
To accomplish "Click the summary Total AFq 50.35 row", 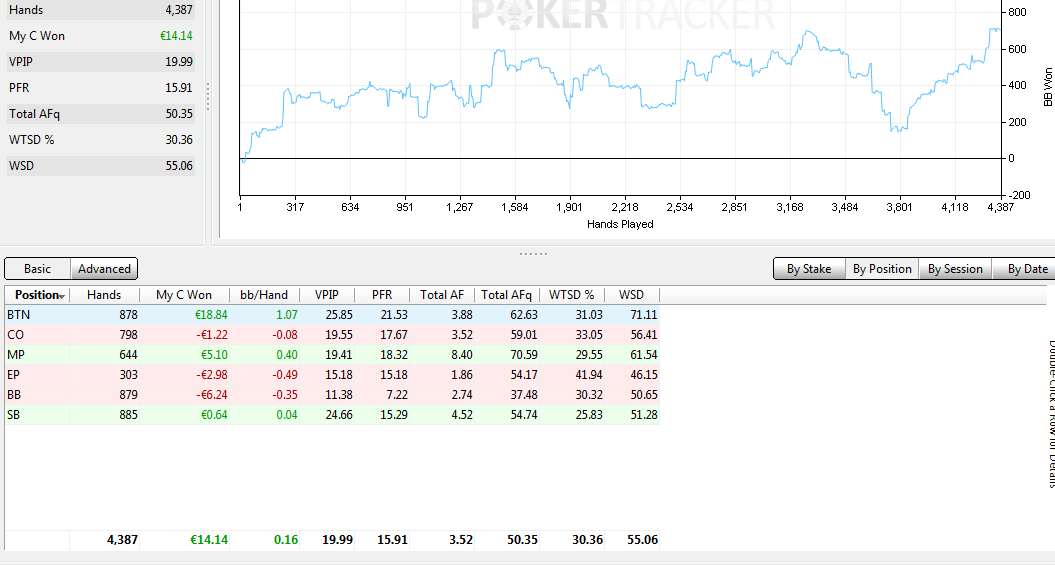I will (101, 114).
